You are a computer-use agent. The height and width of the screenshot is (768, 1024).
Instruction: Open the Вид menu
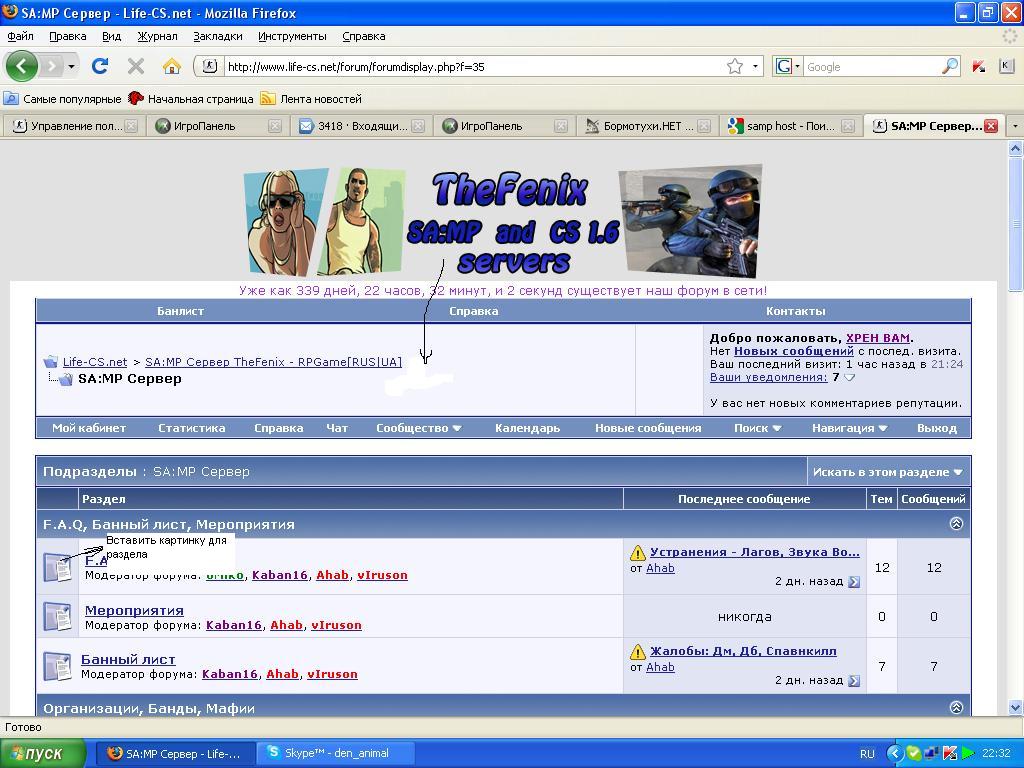point(112,36)
